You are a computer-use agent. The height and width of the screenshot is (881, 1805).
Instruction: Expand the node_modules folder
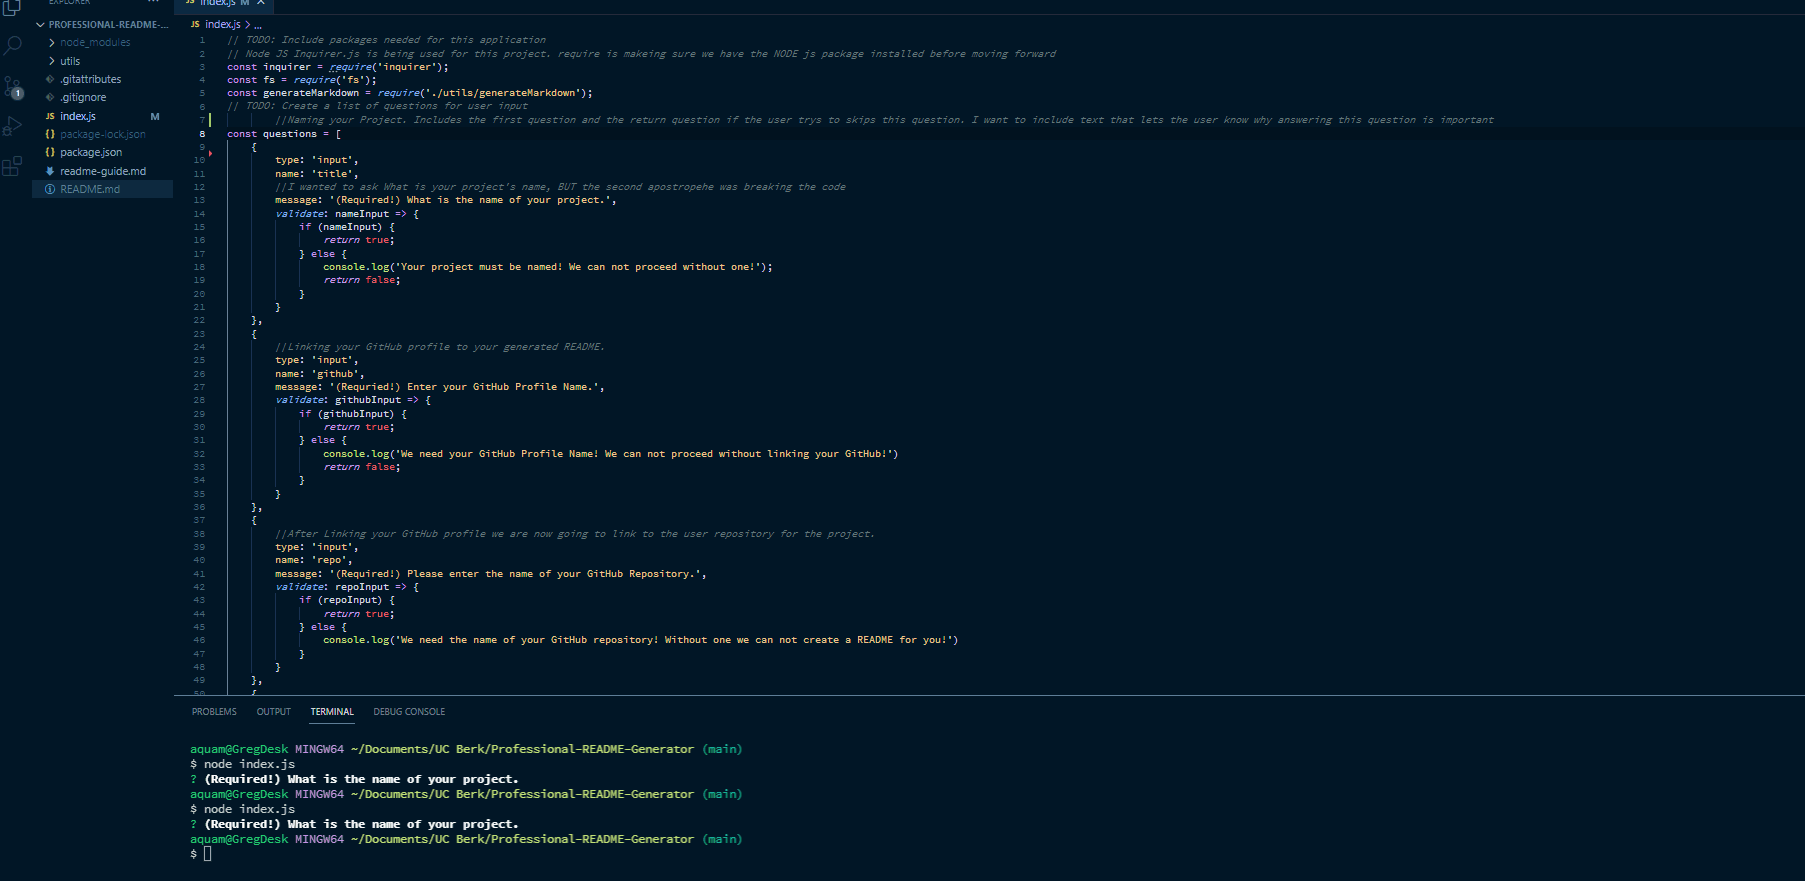click(95, 43)
